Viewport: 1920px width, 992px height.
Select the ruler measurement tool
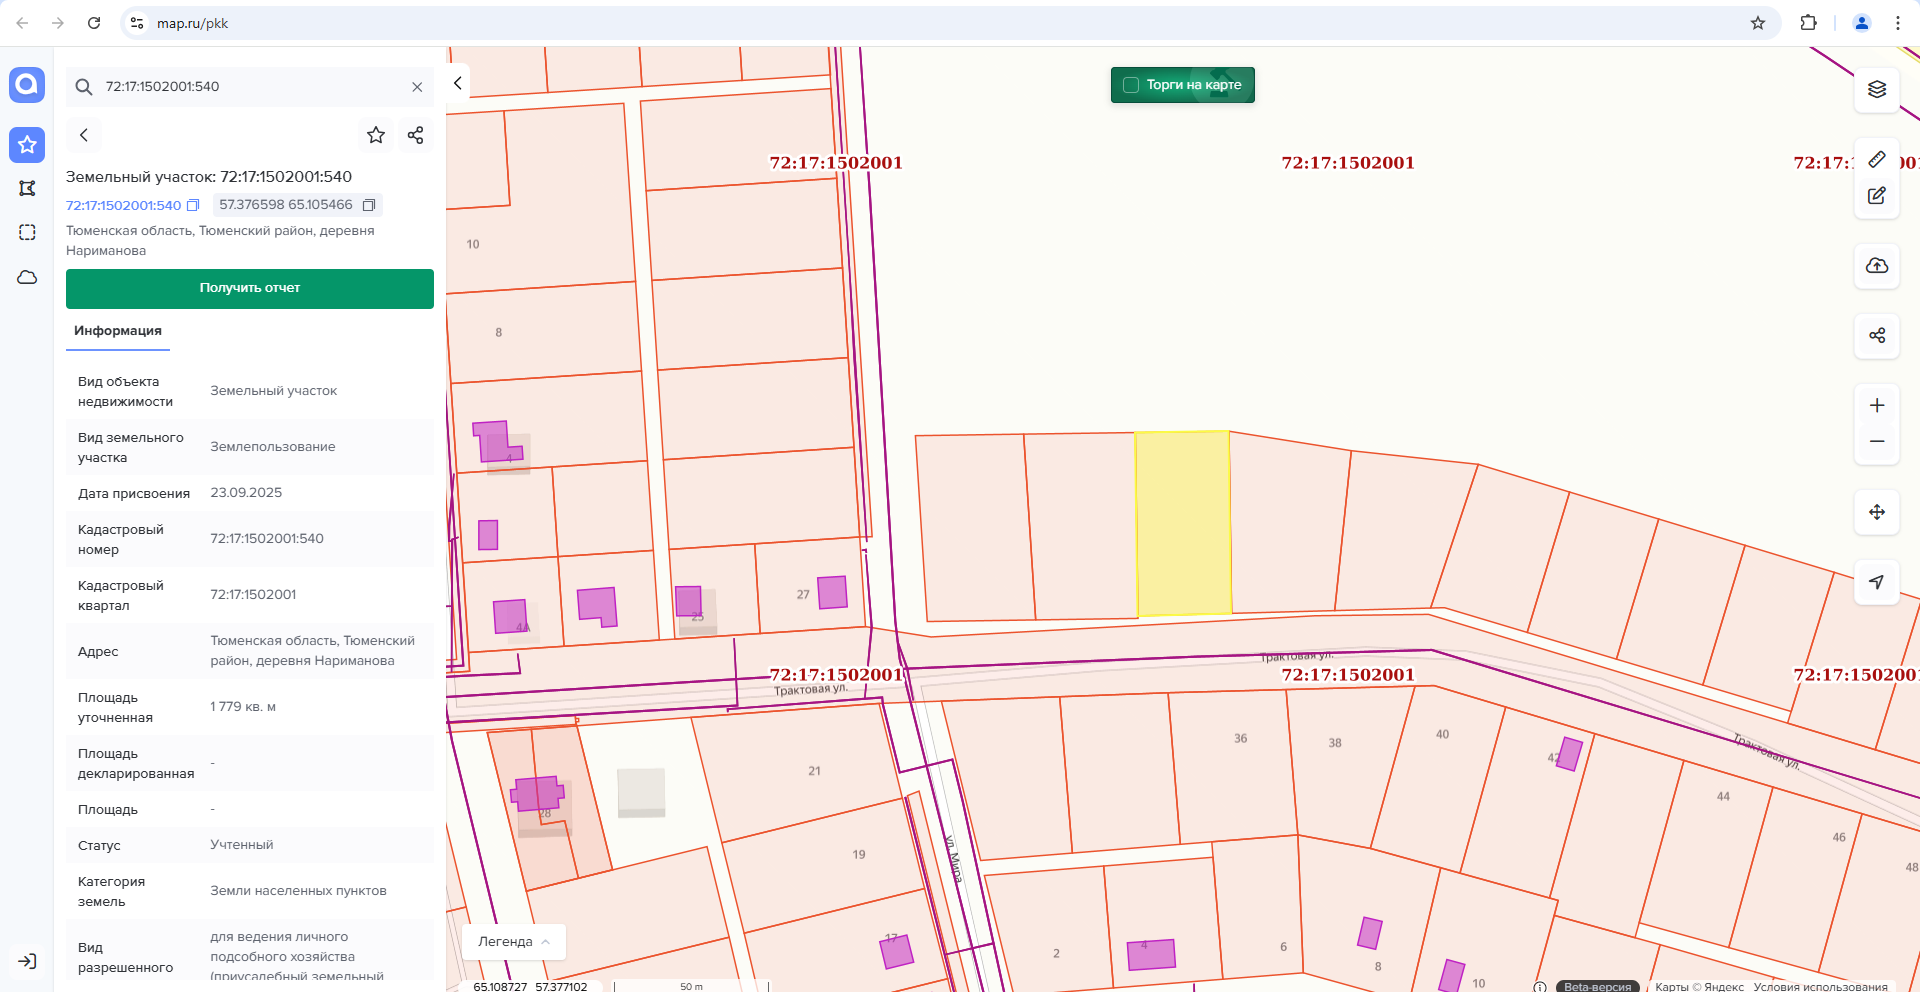[1877, 159]
